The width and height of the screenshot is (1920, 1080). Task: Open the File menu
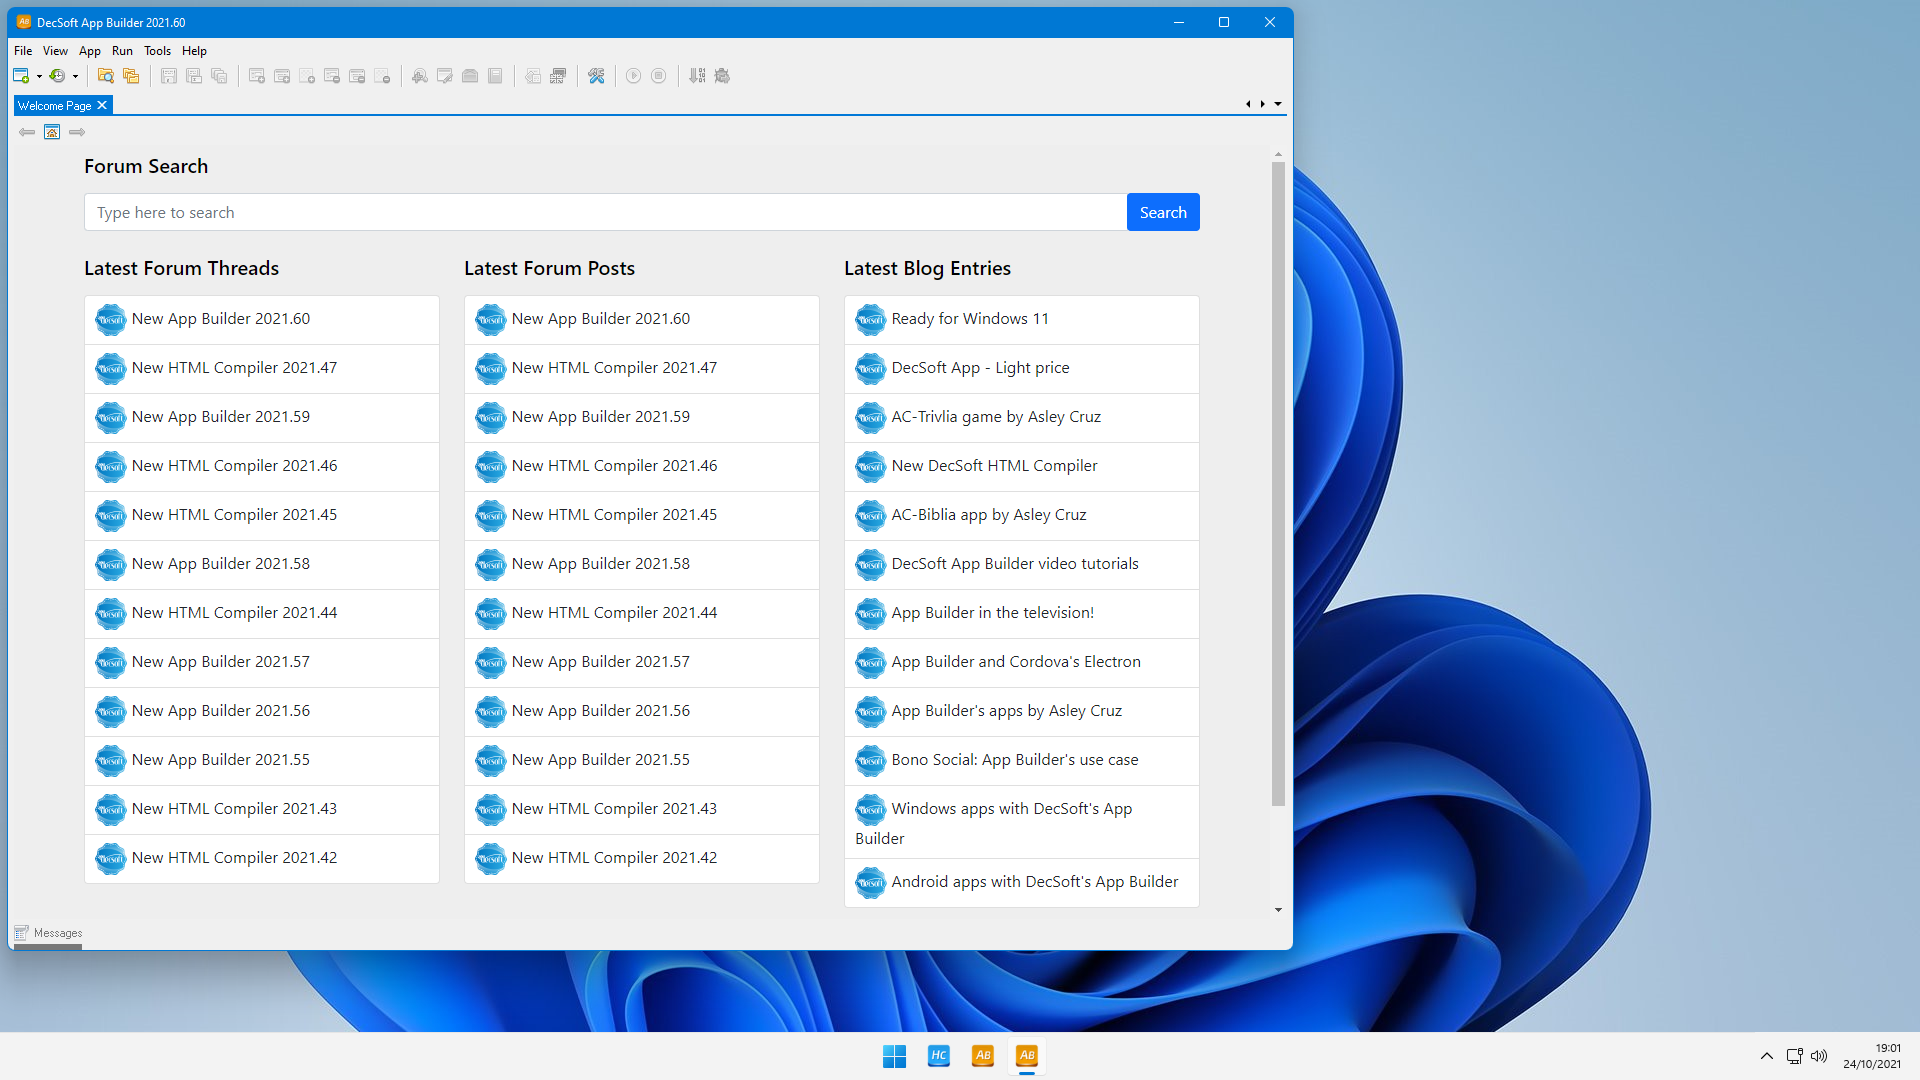[x=22, y=50]
